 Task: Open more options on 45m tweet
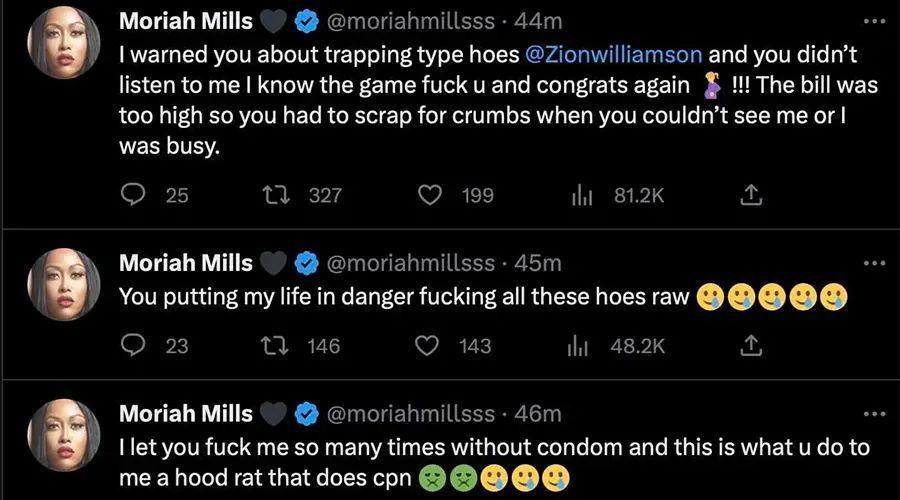(x=874, y=263)
